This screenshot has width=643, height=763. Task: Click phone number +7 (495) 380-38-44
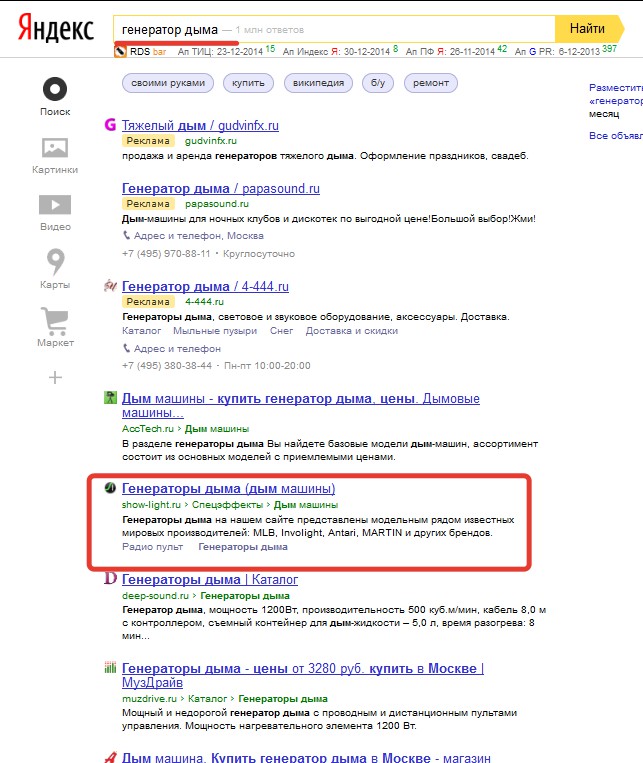tap(166, 365)
